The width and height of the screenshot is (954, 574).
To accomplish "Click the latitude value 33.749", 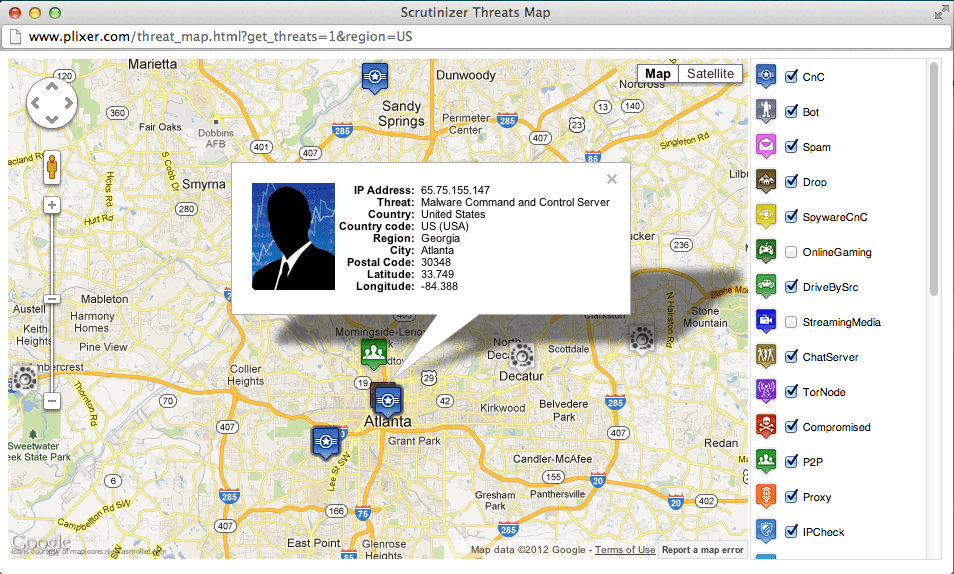I will click(437, 275).
